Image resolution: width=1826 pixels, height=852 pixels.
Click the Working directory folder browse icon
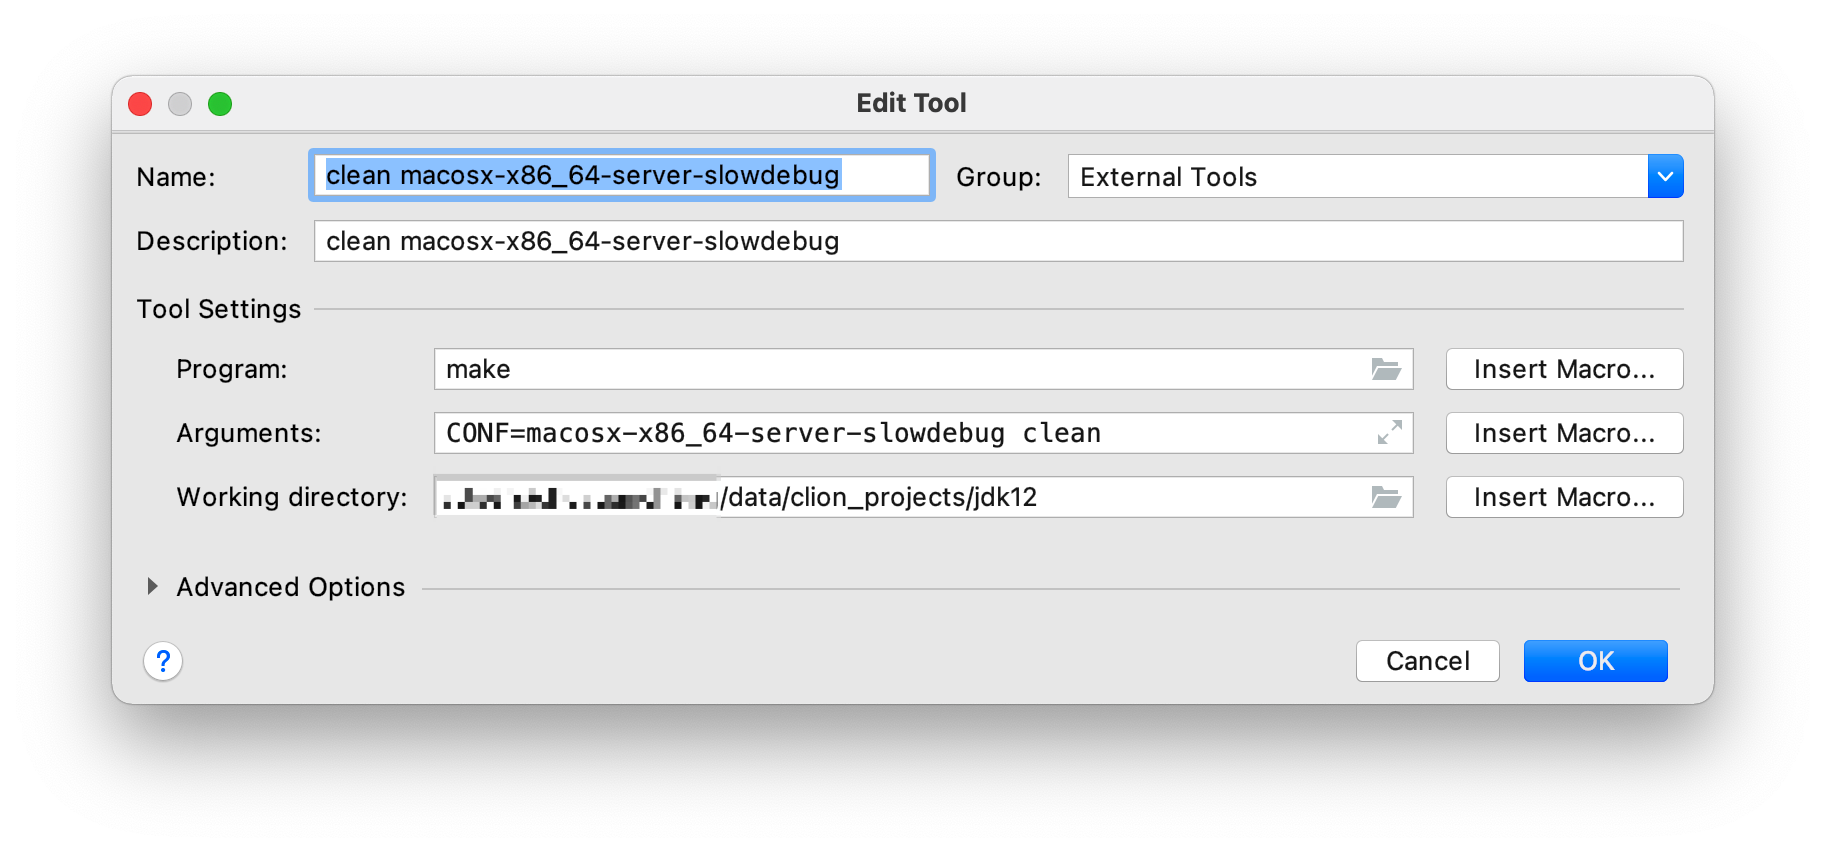[x=1386, y=497]
